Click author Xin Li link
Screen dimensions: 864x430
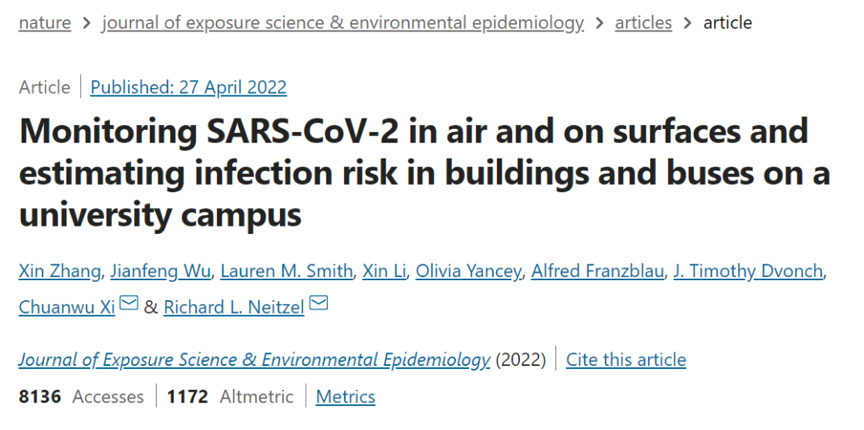click(384, 271)
